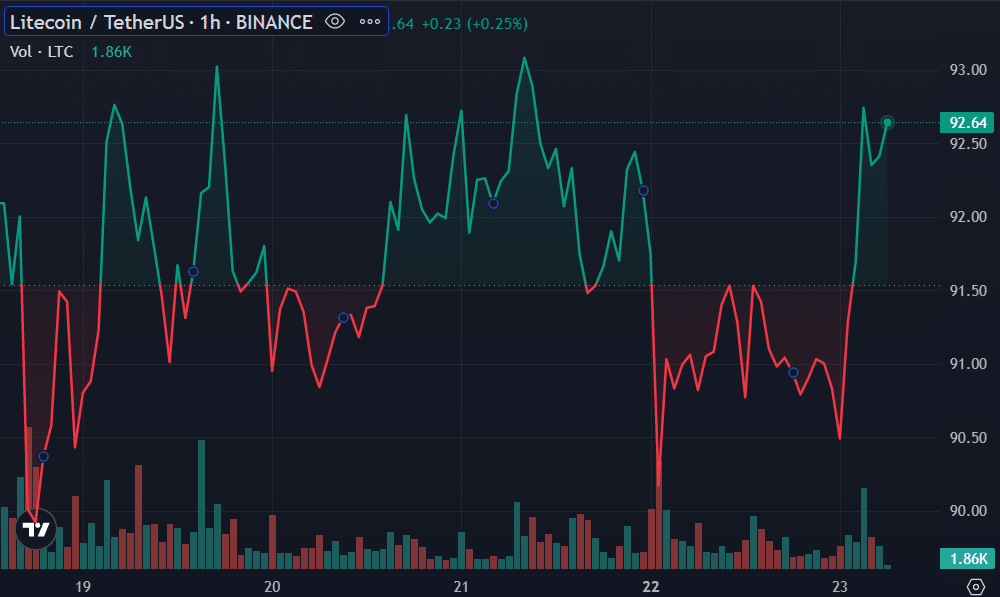Click the 21 date label on time axis
Screen dimensions: 1000x597
tap(461, 587)
